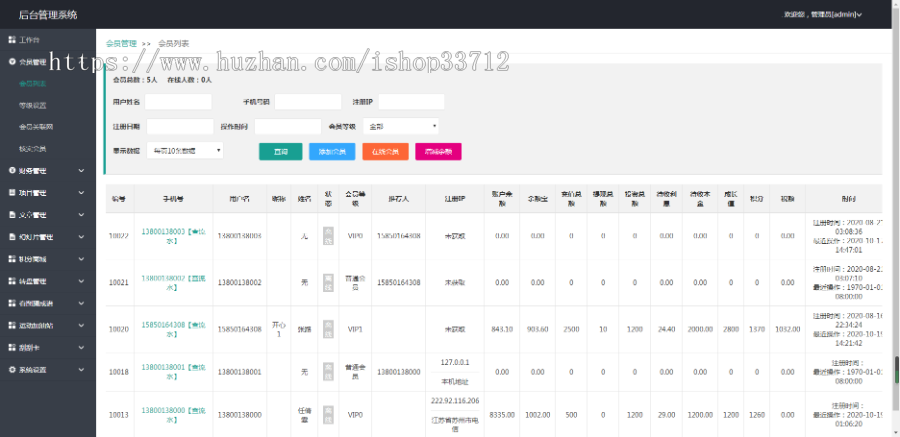This screenshot has width=900, height=437.
Task: Expand the 运动加油站 menu chevron
Action: click(81, 326)
